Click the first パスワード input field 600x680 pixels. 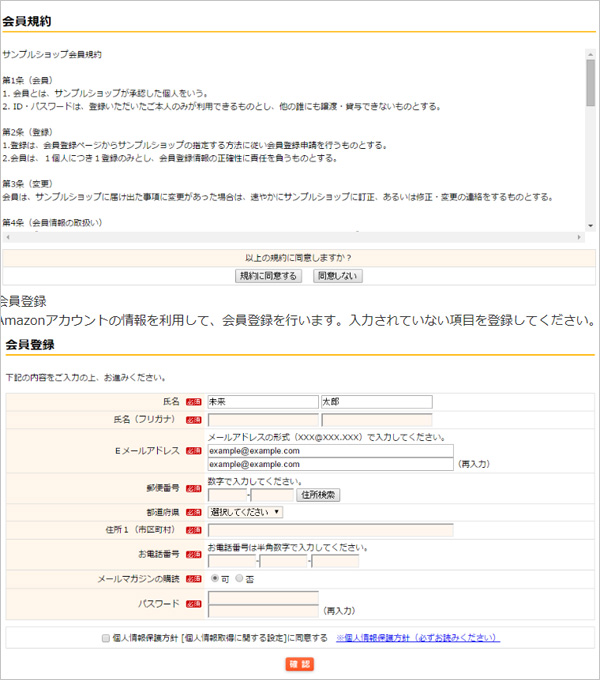tap(263, 598)
